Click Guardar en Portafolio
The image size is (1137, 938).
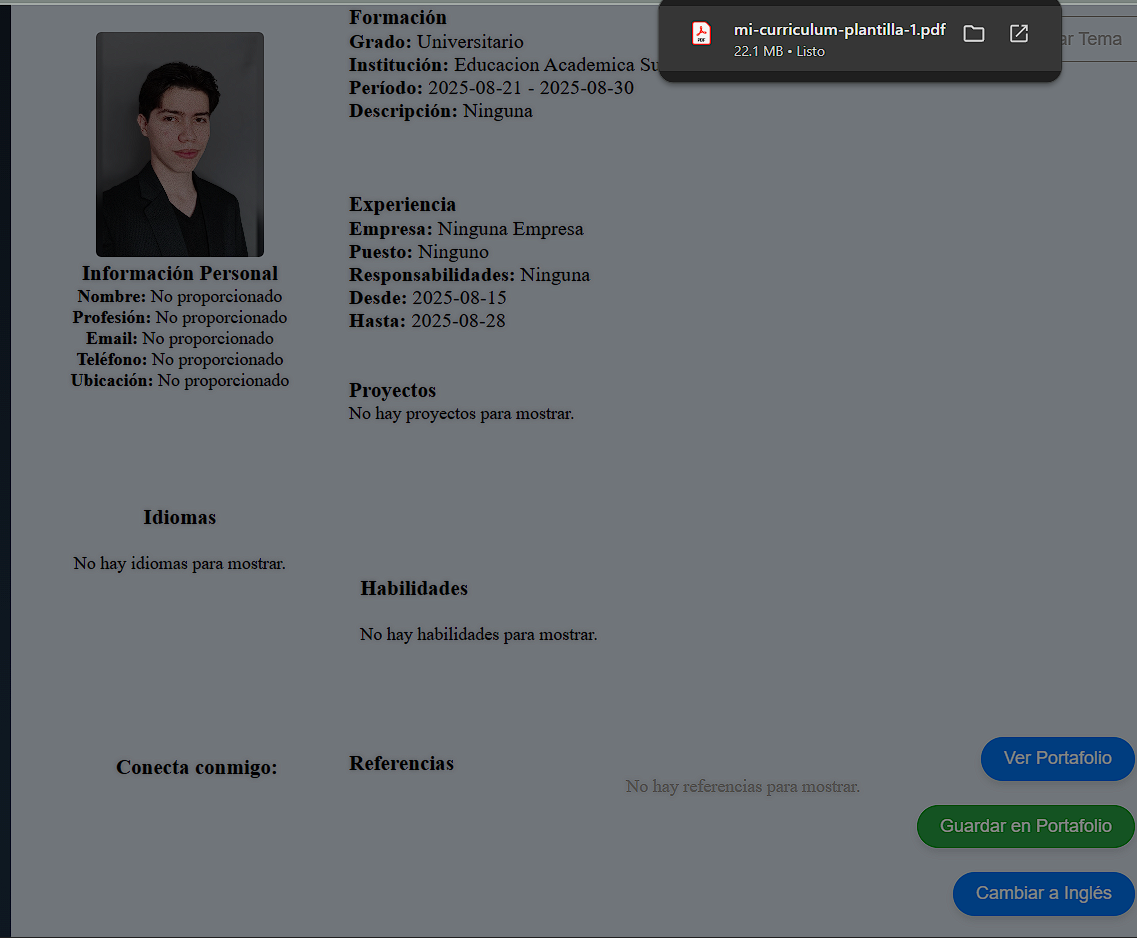[x=1025, y=827]
